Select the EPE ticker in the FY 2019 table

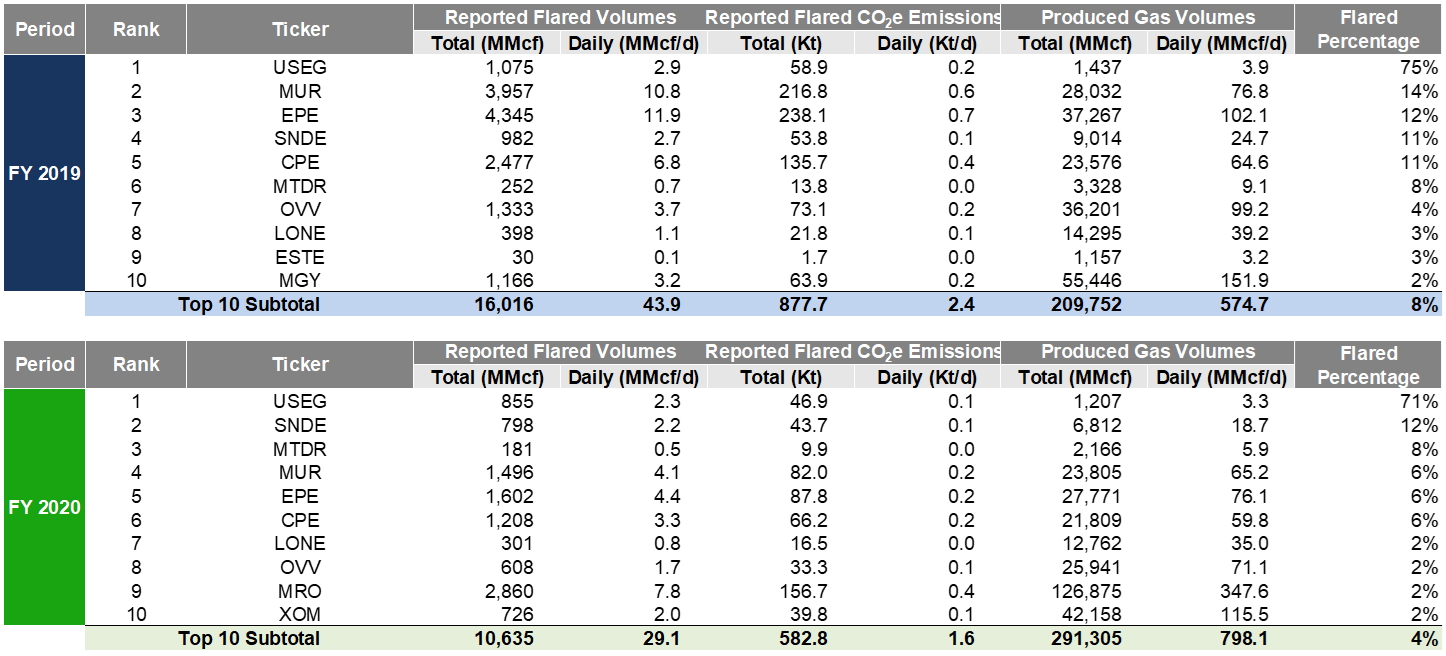click(x=301, y=115)
